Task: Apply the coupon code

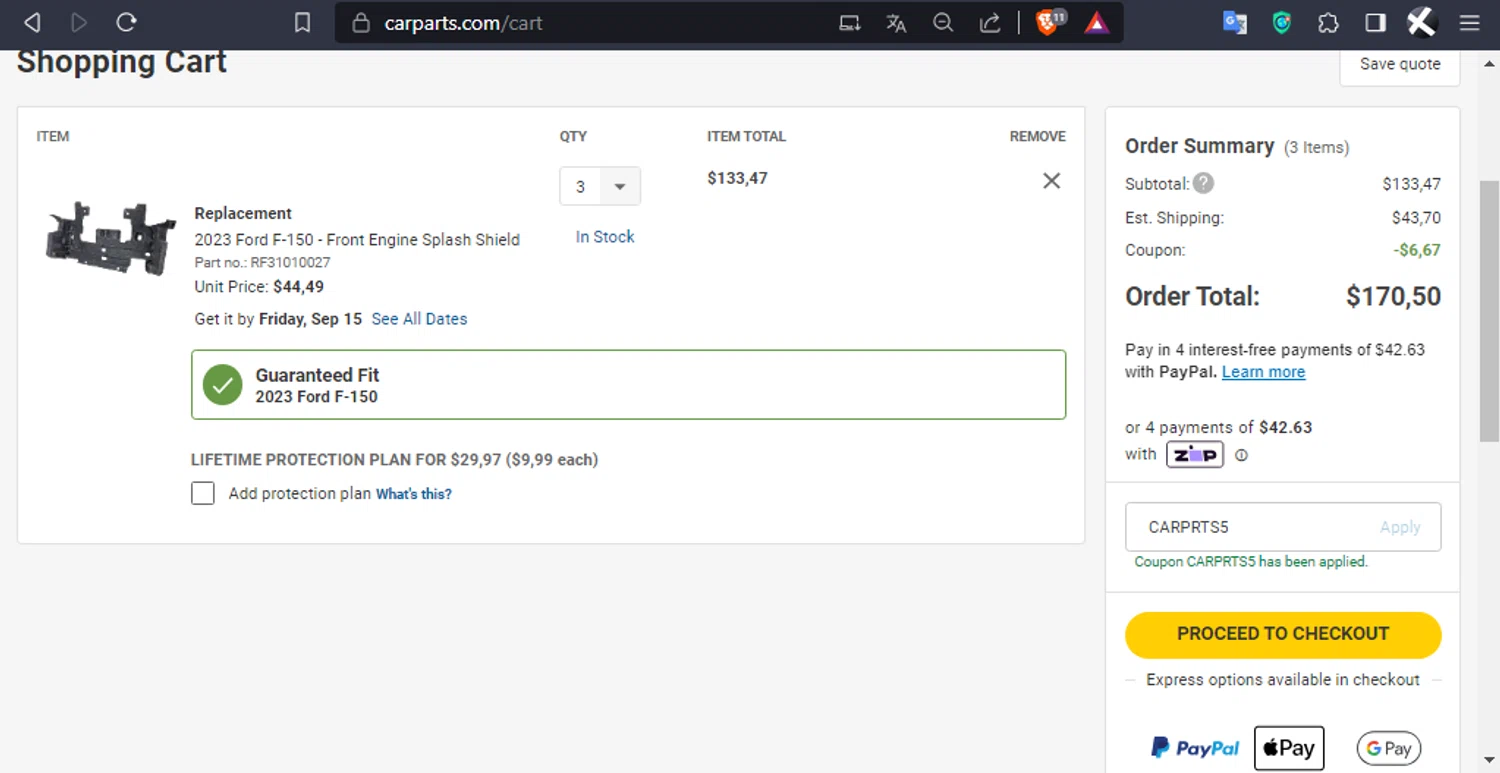Action: pos(1400,527)
